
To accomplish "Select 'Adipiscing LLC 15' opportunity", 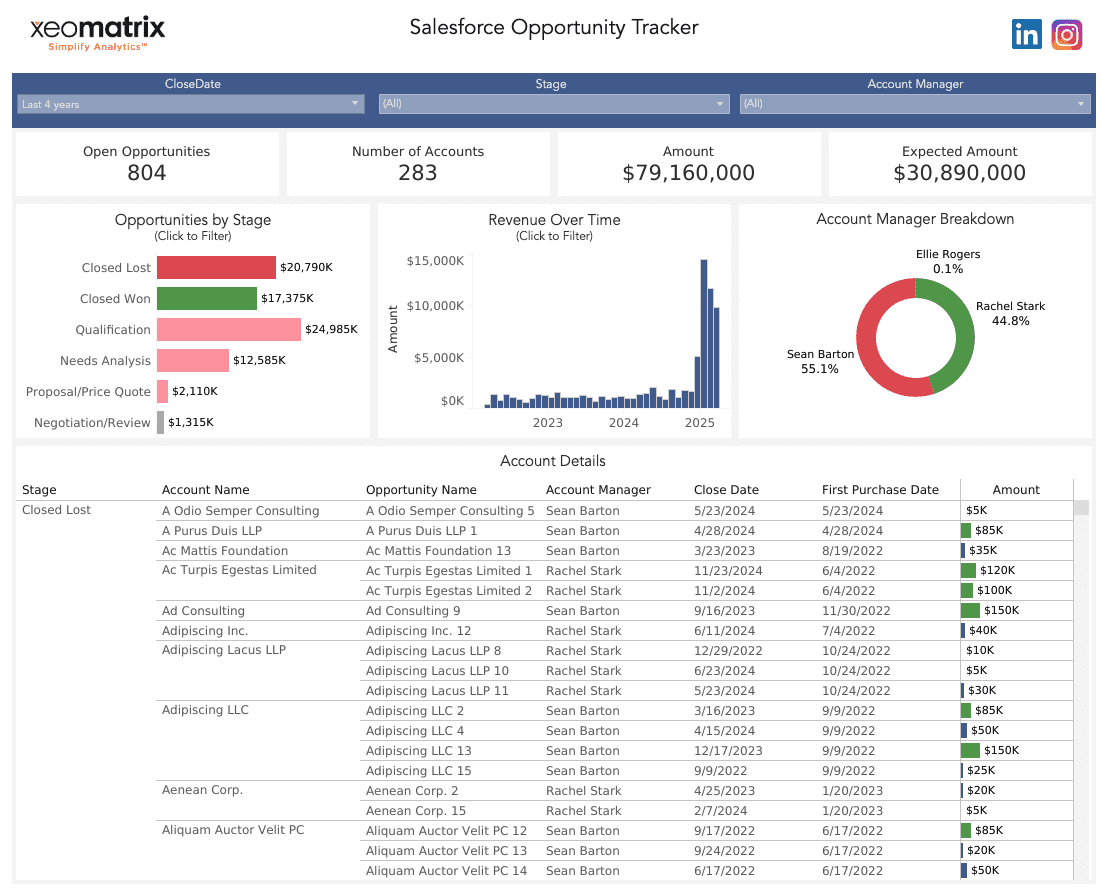I will [418, 771].
